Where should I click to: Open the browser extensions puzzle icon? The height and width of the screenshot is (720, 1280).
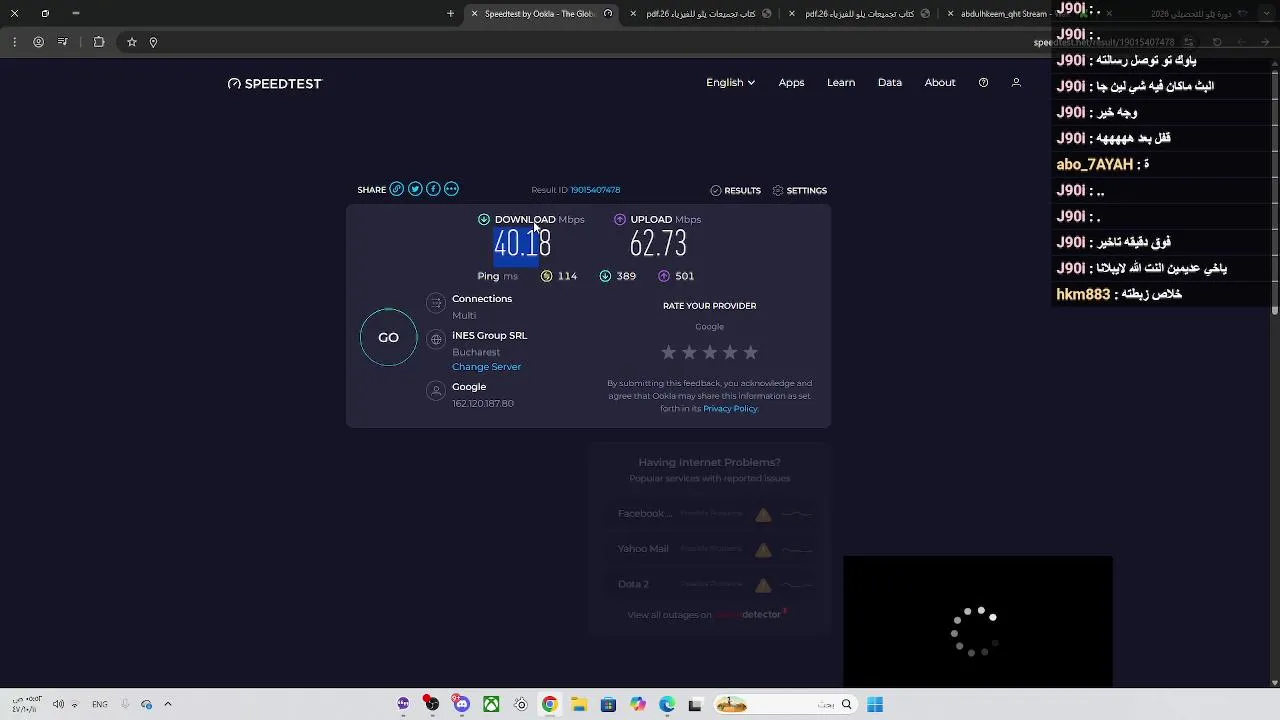click(99, 42)
